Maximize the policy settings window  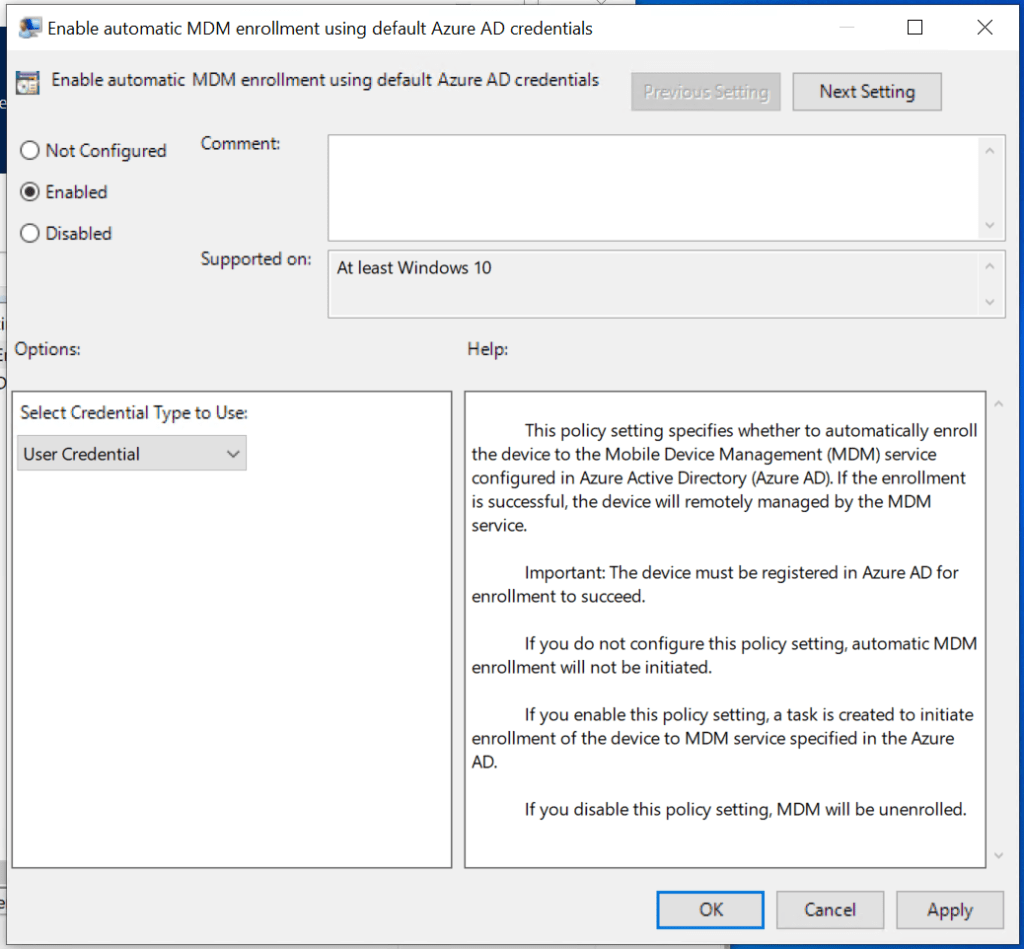914,28
